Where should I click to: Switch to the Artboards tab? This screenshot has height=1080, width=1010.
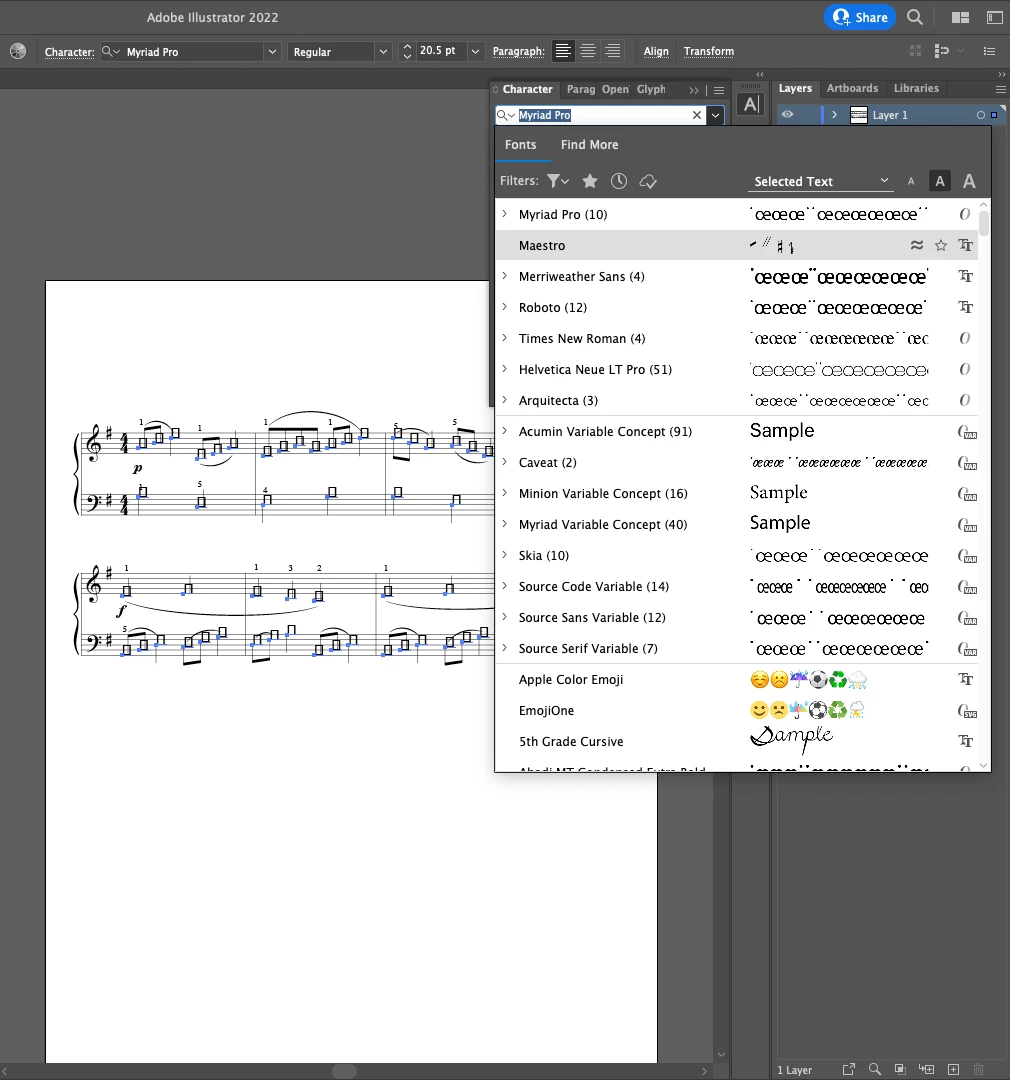852,88
